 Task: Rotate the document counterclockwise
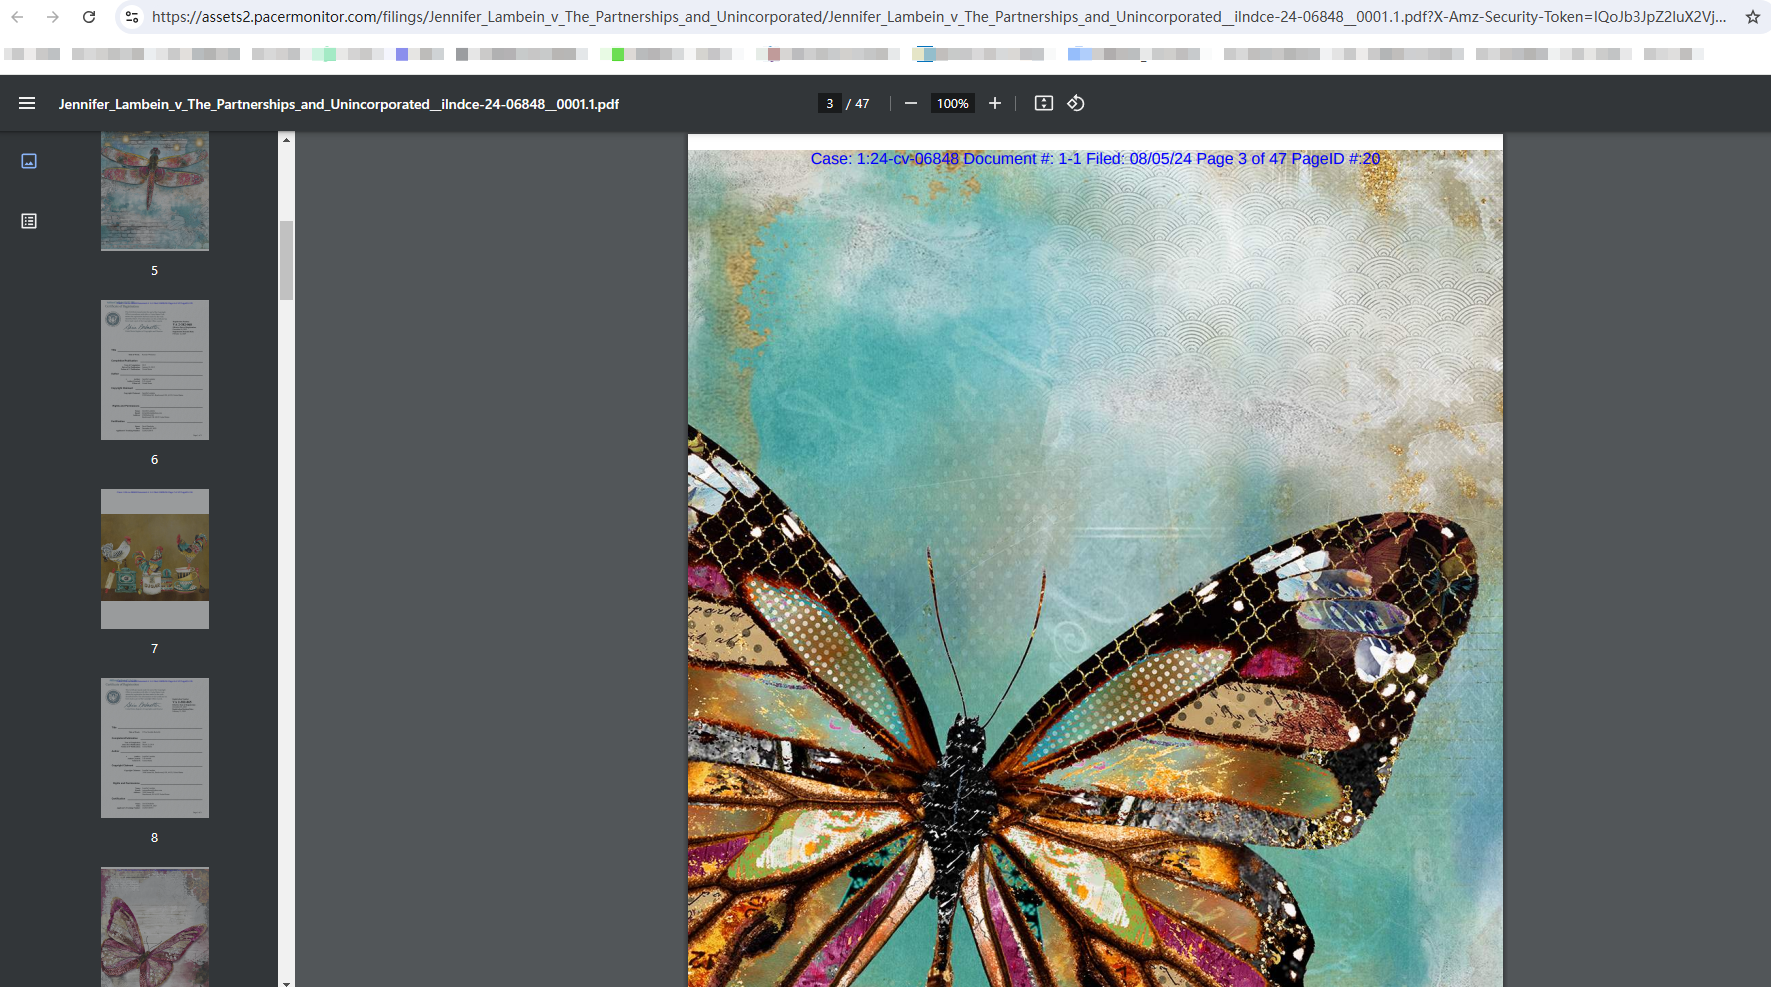point(1076,103)
